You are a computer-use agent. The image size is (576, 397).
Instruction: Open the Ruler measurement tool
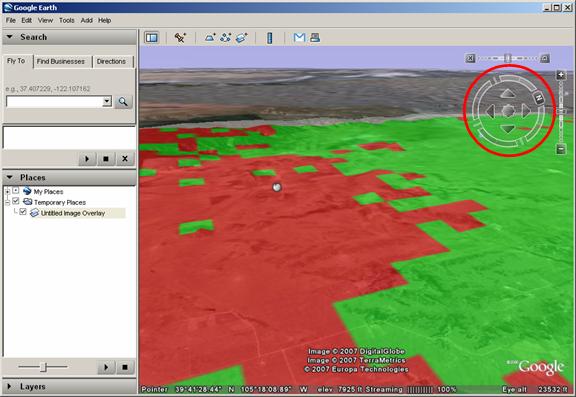tap(270, 38)
